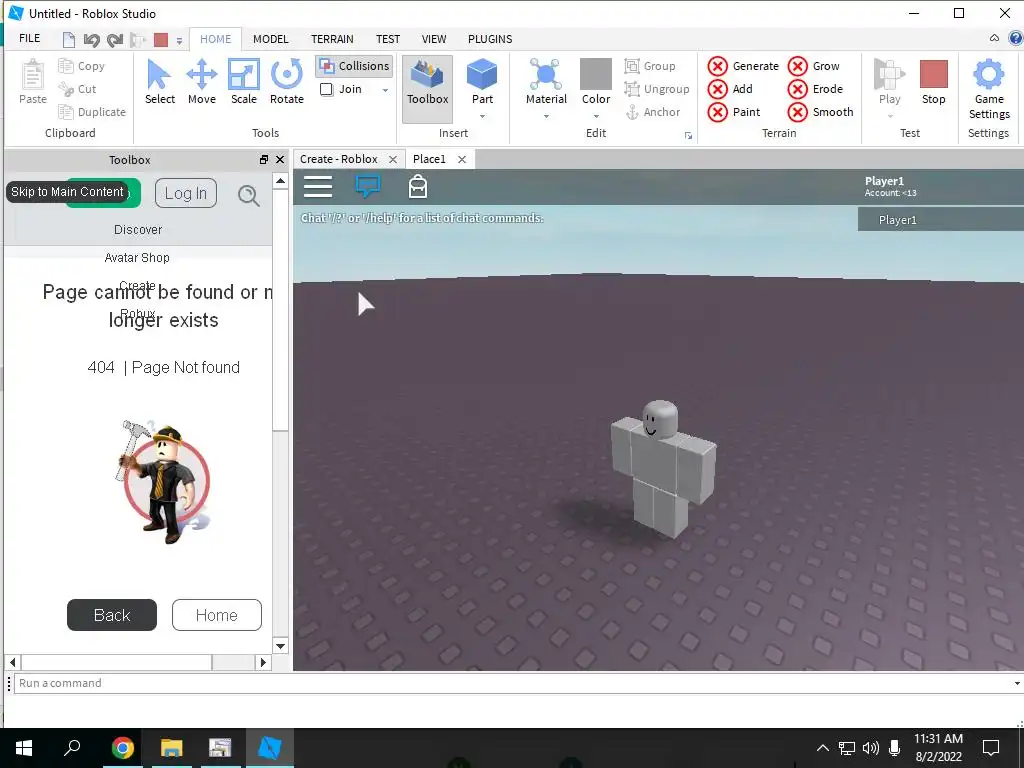
Task: Click the Run a command input field
Action: tap(513, 683)
